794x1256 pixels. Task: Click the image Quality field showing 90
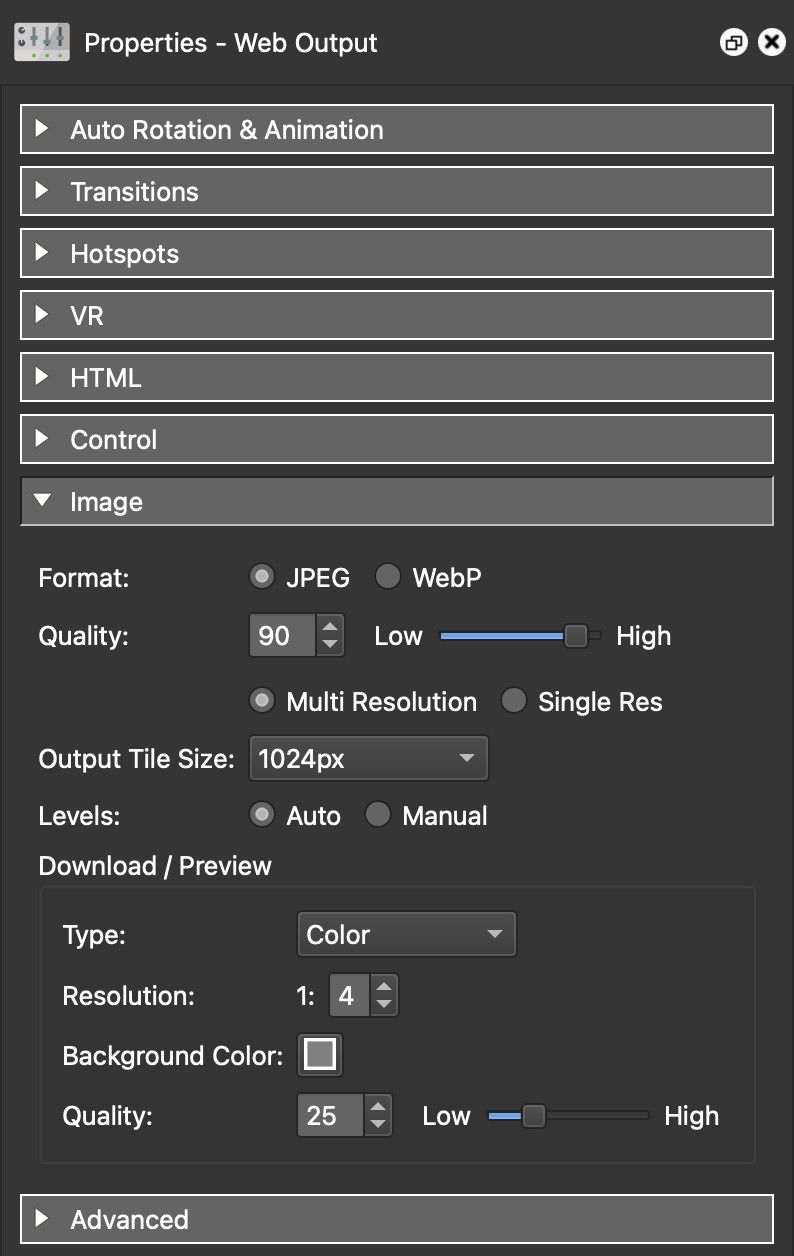282,635
